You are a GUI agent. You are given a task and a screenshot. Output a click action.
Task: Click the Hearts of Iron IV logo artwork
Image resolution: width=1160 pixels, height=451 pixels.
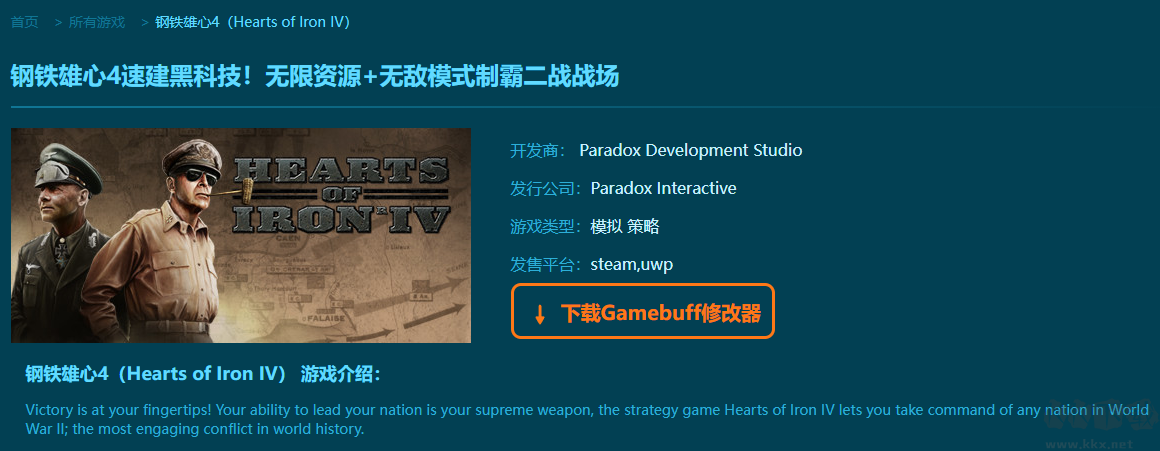(x=342, y=194)
